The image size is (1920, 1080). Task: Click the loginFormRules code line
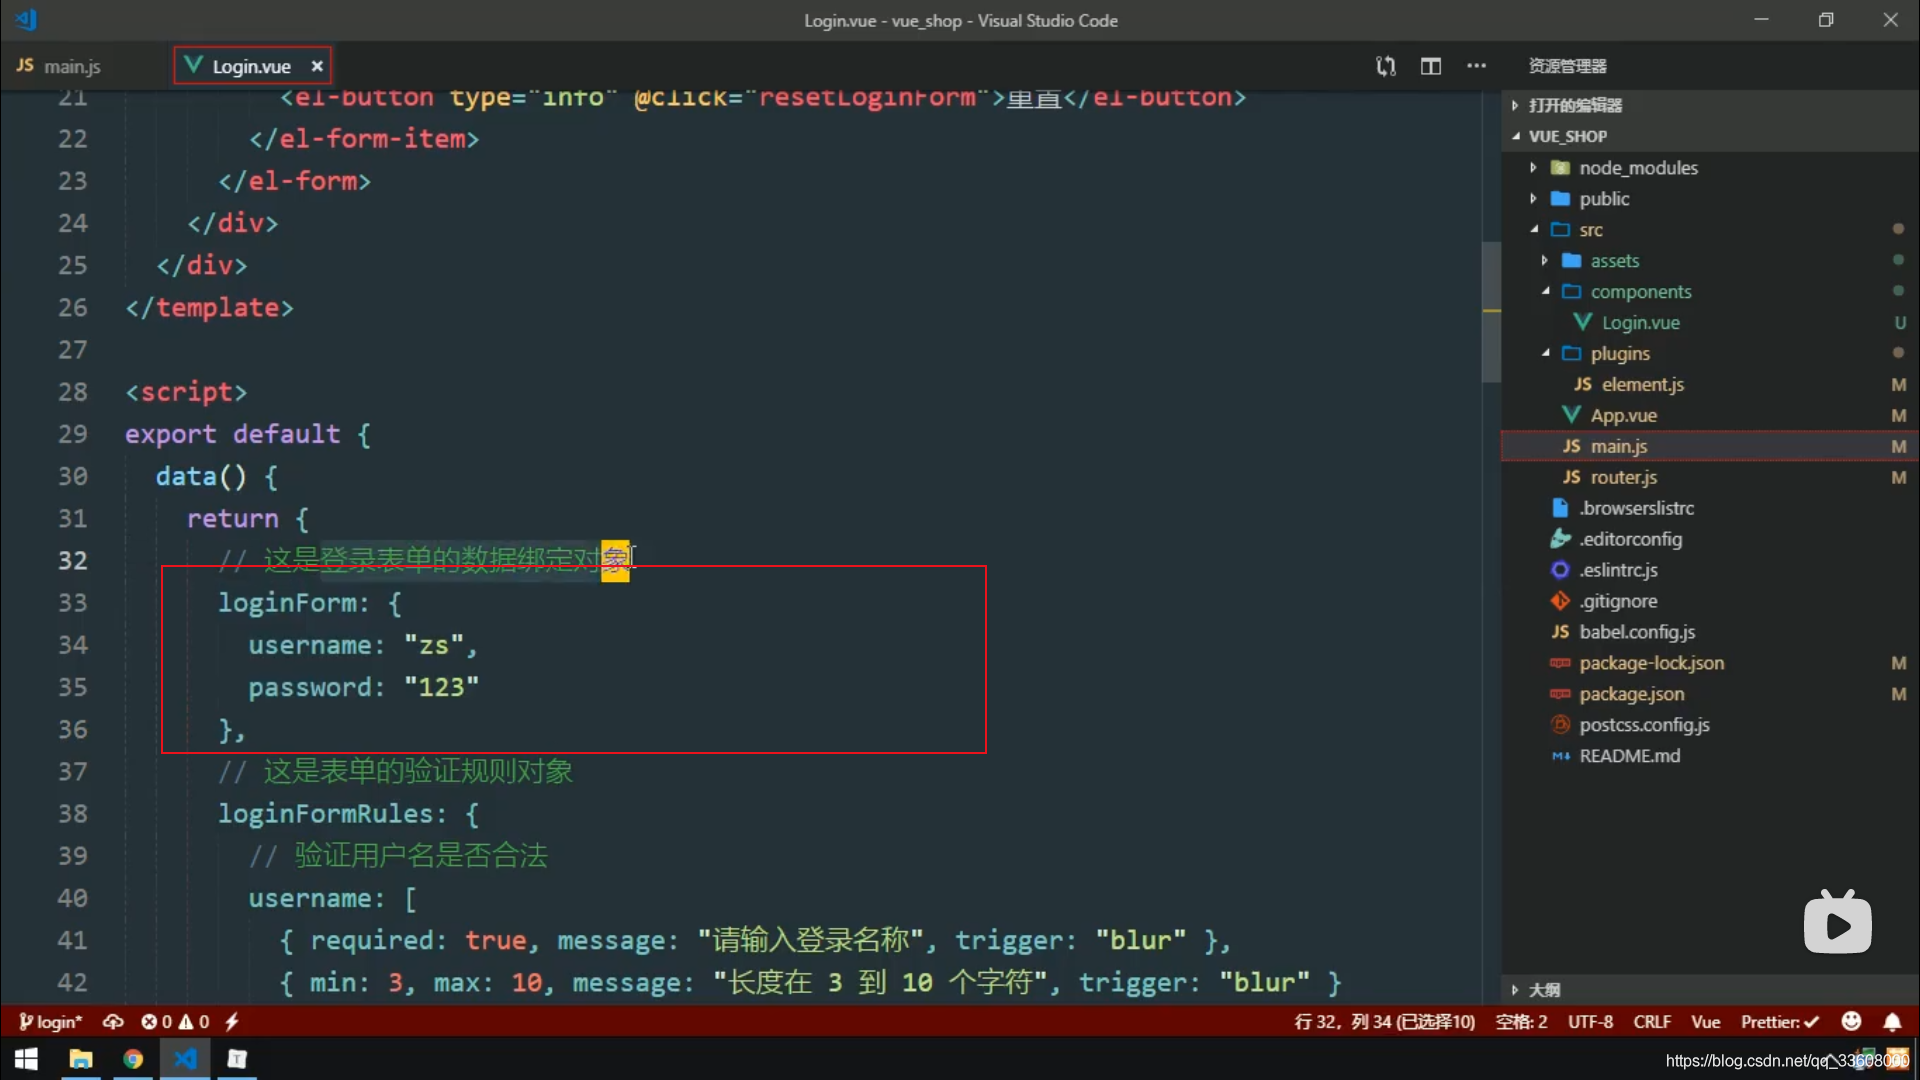click(348, 814)
